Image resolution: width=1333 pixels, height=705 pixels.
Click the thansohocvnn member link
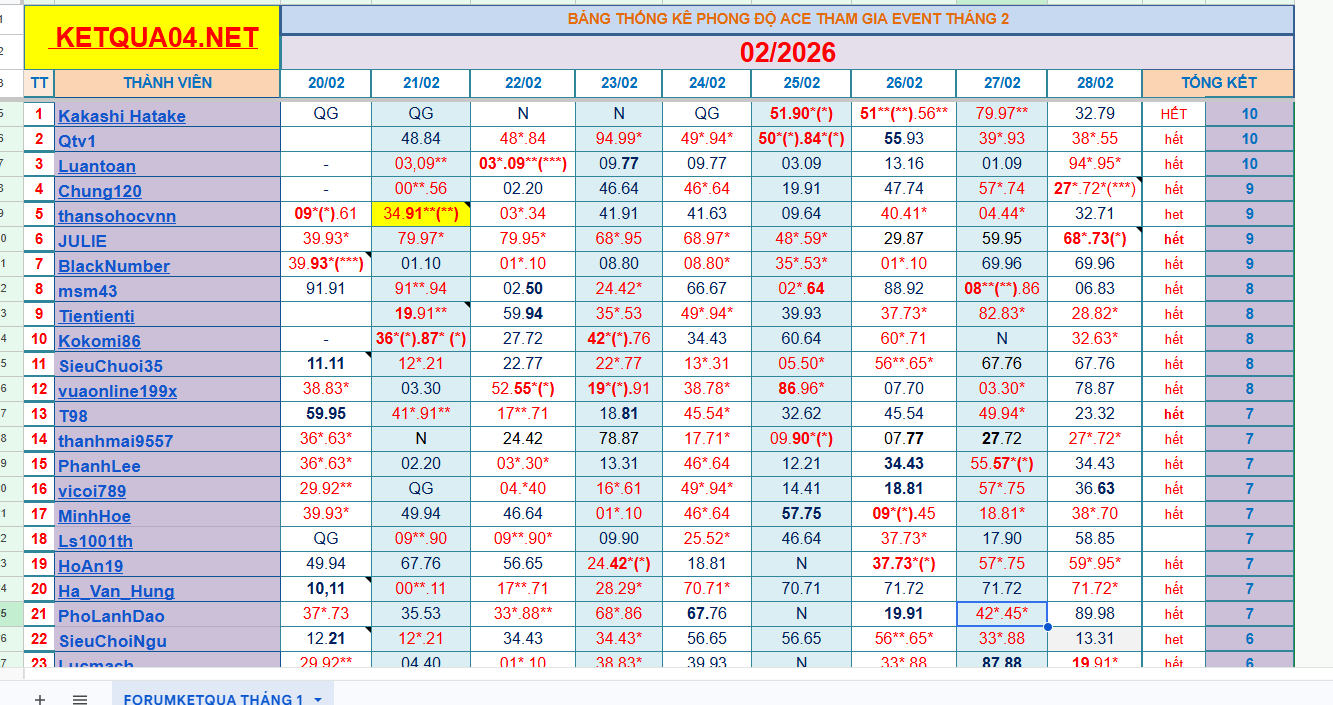pyautogui.click(x=116, y=216)
